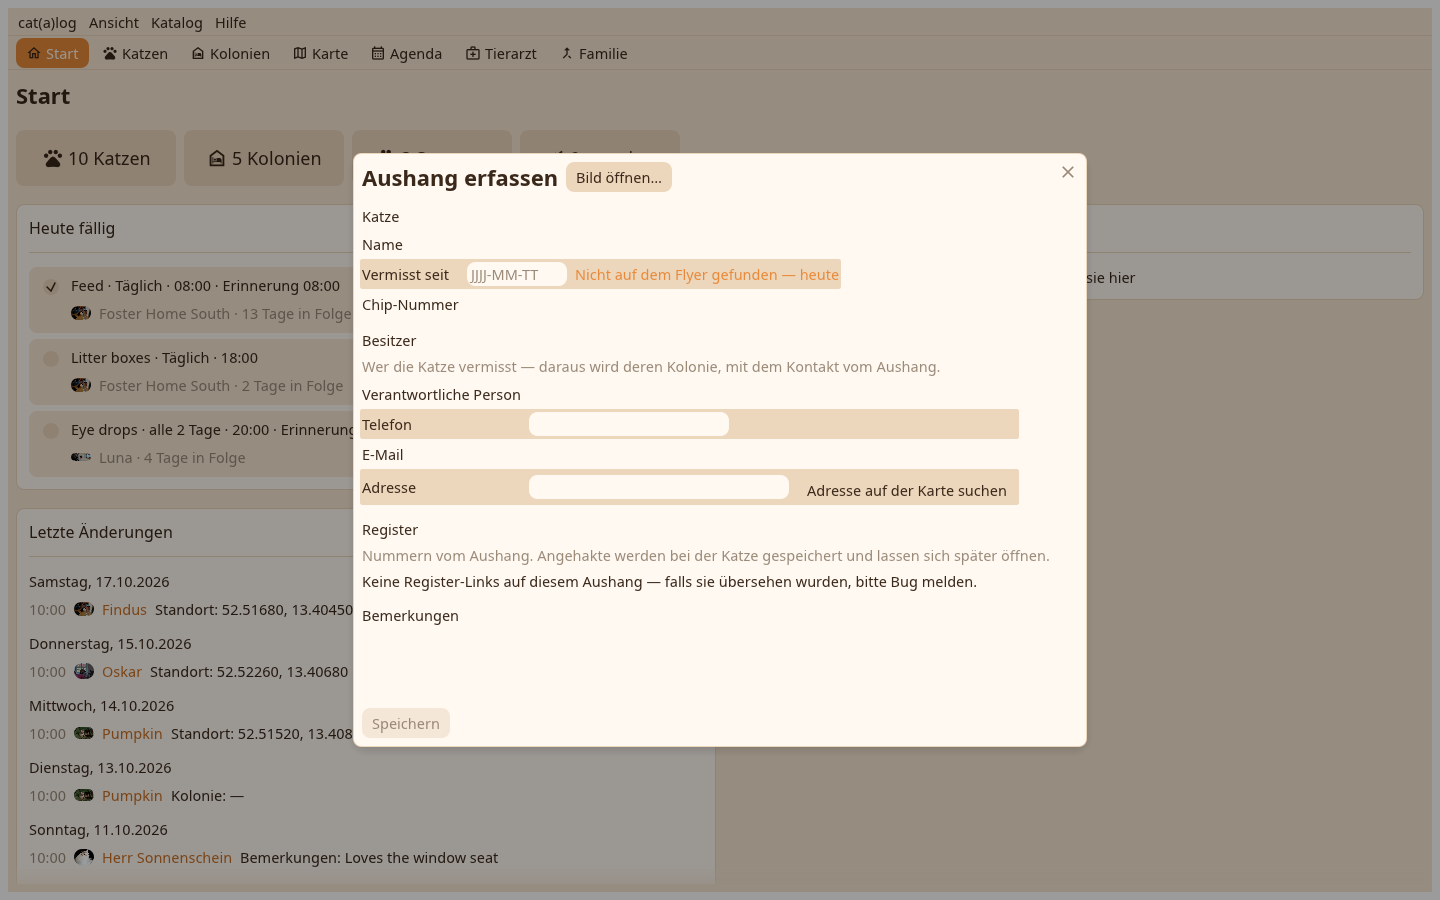
Task: Click the Luna avatar in Eye drops row
Action: pos(81,457)
